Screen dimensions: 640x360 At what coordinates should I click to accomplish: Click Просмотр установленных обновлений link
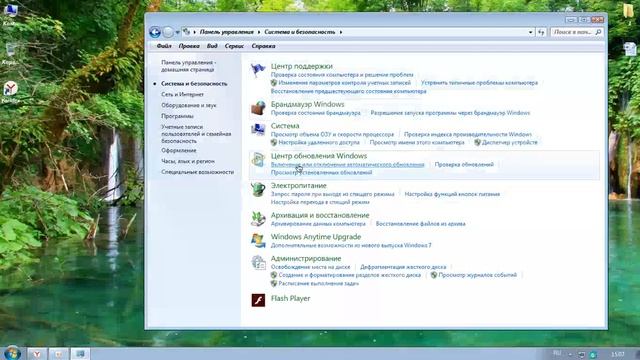point(321,173)
